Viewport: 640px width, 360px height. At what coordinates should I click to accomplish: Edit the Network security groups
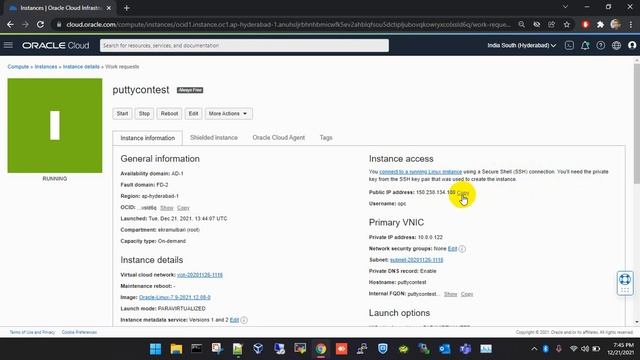coord(452,249)
